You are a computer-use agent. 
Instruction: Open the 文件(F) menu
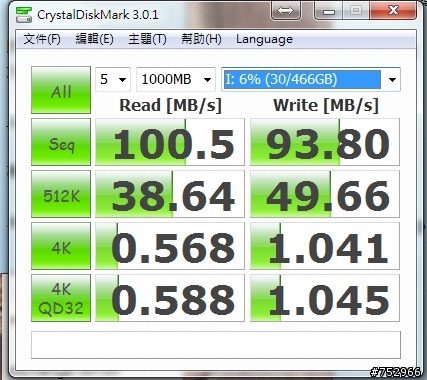click(x=42, y=39)
